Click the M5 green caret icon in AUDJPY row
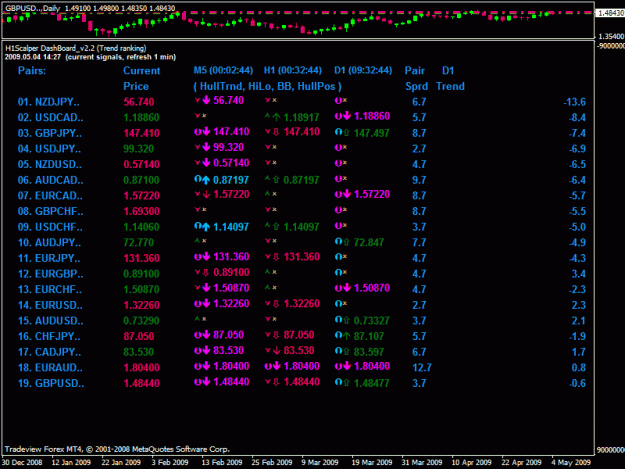 pos(197,240)
